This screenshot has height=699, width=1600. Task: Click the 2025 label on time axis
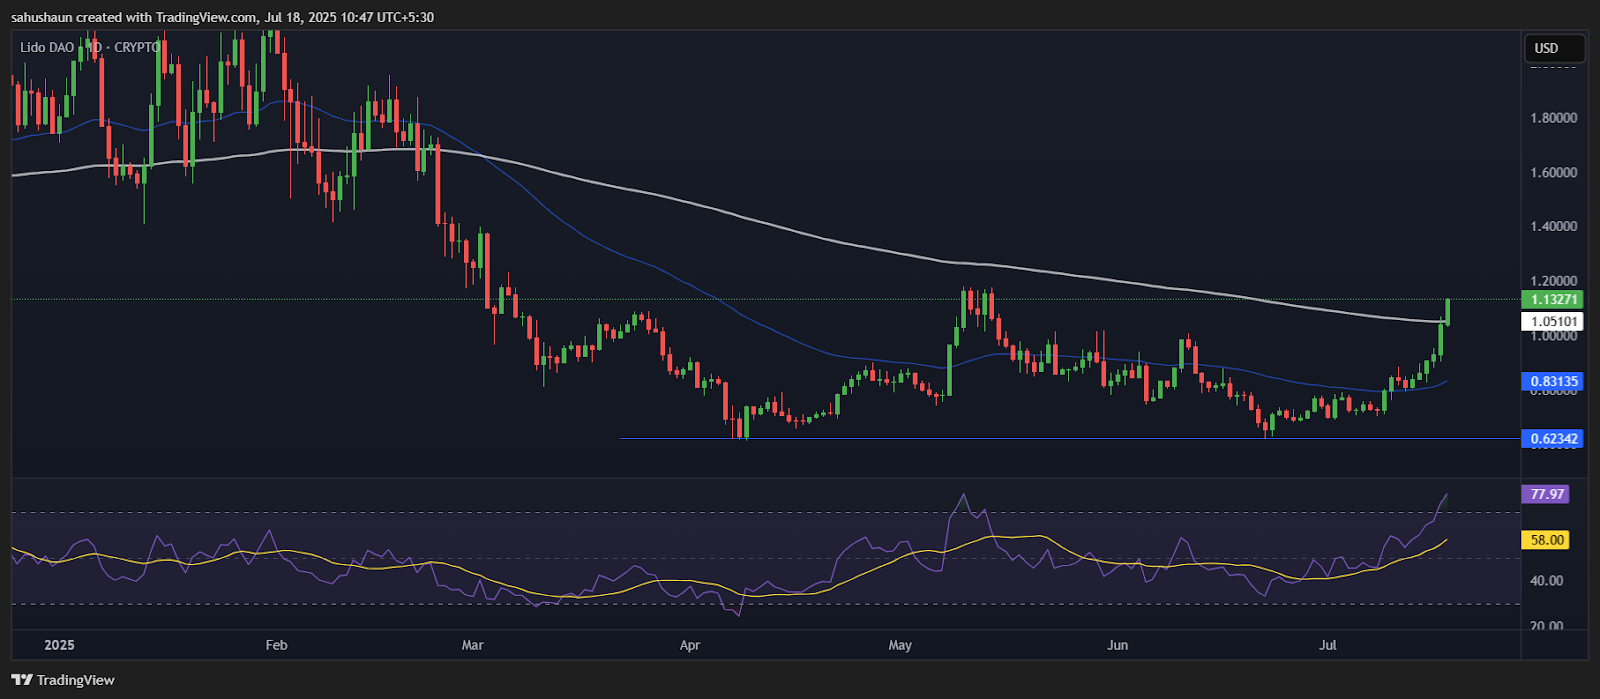point(59,645)
